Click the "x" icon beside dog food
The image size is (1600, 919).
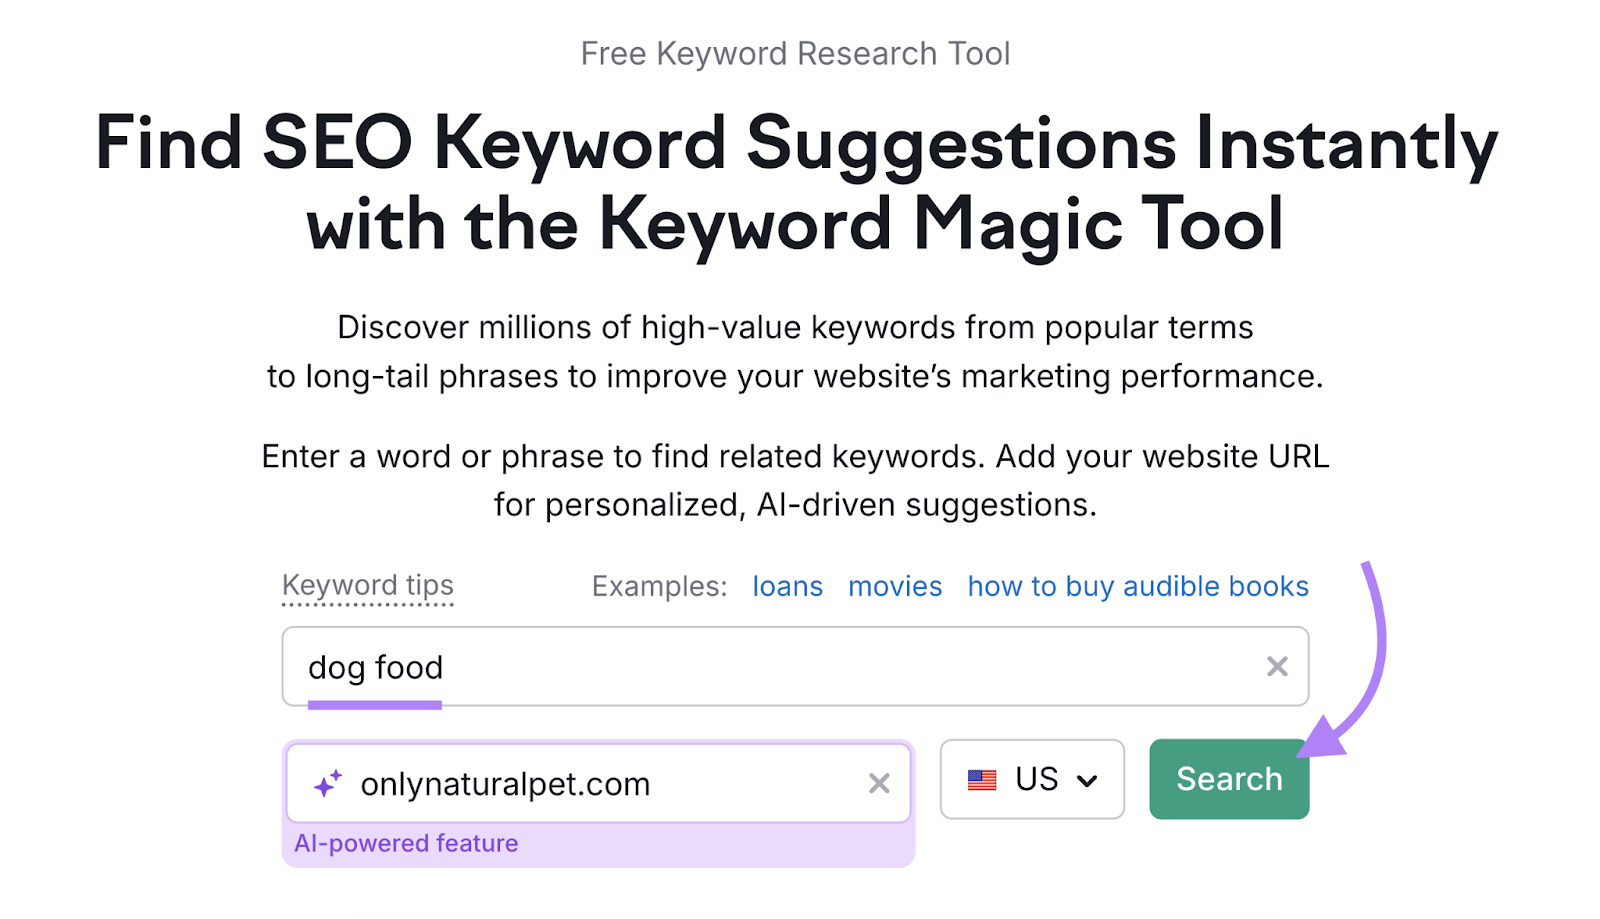click(1277, 666)
